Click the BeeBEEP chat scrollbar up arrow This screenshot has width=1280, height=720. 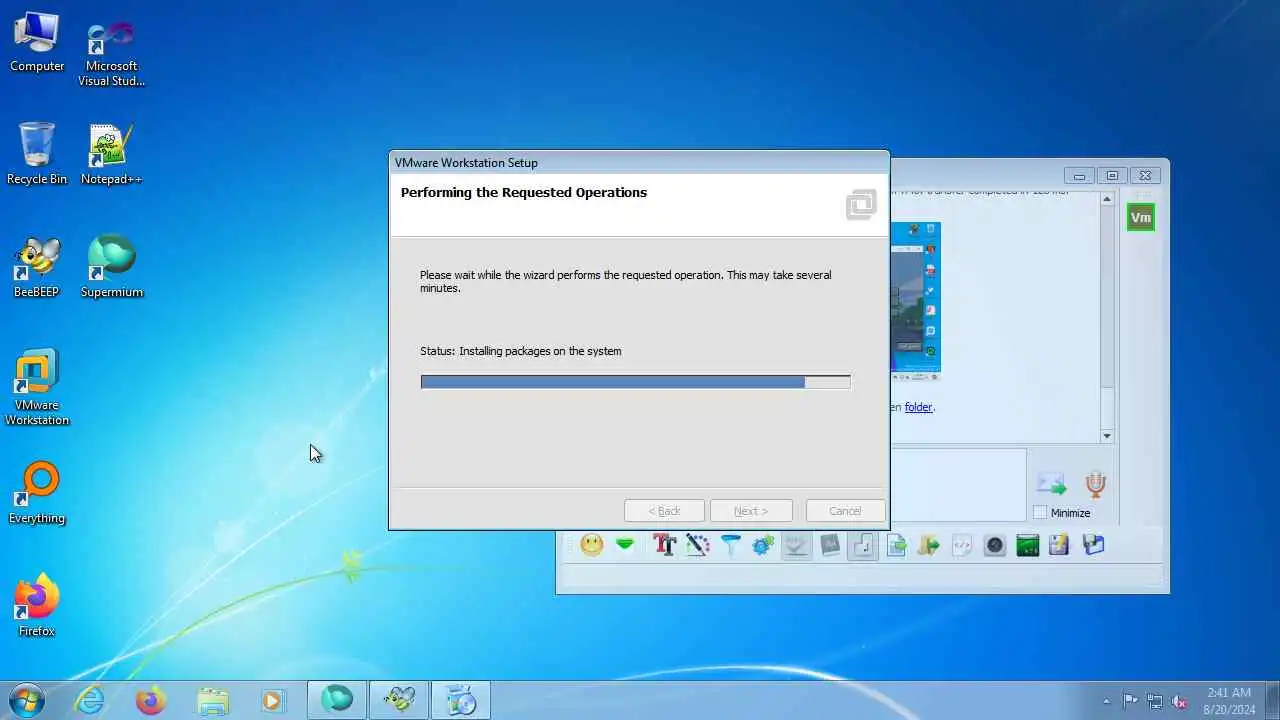pos(1107,200)
